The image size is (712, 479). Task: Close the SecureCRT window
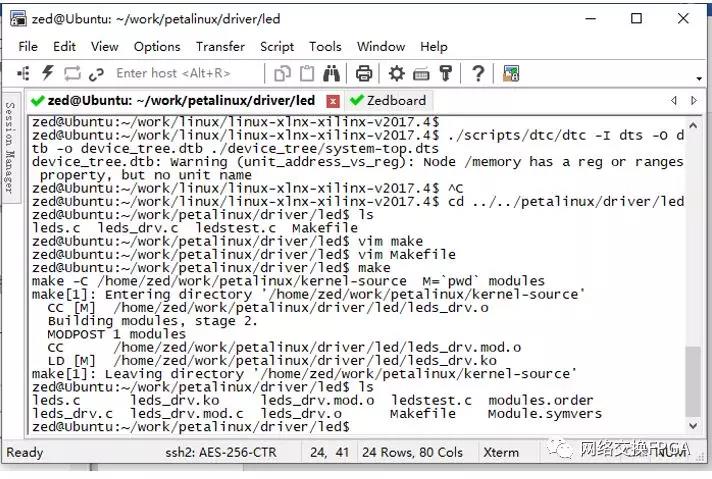[683, 19]
